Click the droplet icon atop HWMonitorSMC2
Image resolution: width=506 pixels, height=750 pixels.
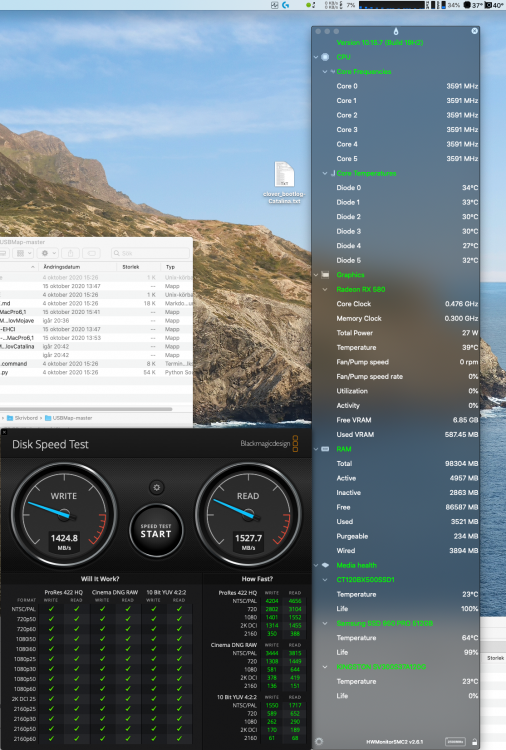tap(396, 32)
